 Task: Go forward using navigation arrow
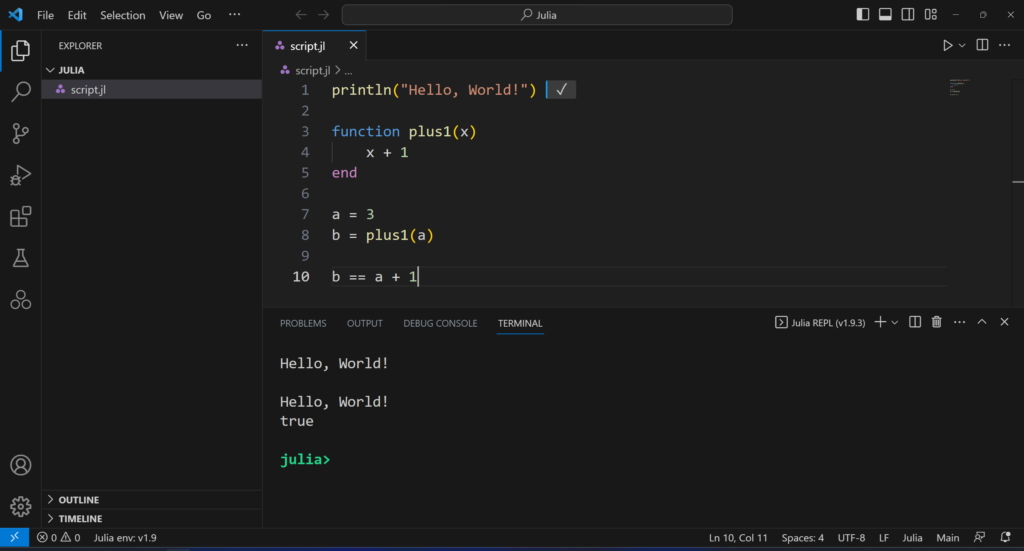tap(323, 14)
